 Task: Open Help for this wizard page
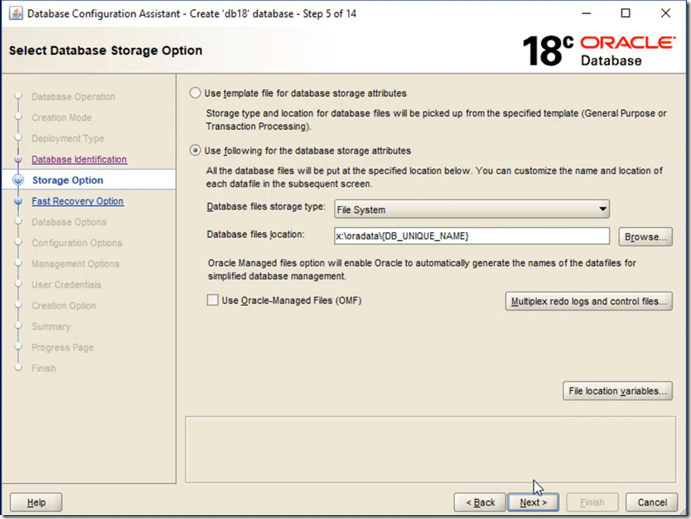point(36,502)
